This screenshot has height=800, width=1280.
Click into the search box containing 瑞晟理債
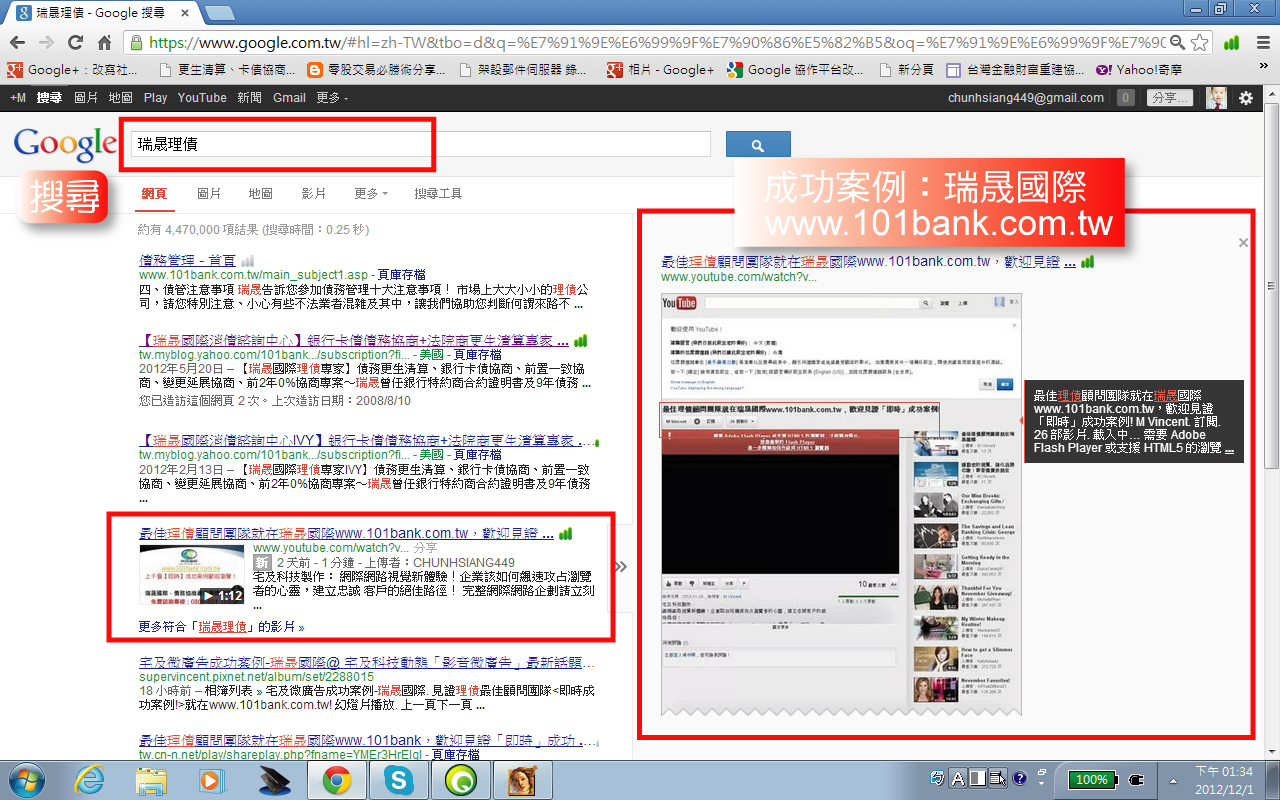click(x=420, y=144)
